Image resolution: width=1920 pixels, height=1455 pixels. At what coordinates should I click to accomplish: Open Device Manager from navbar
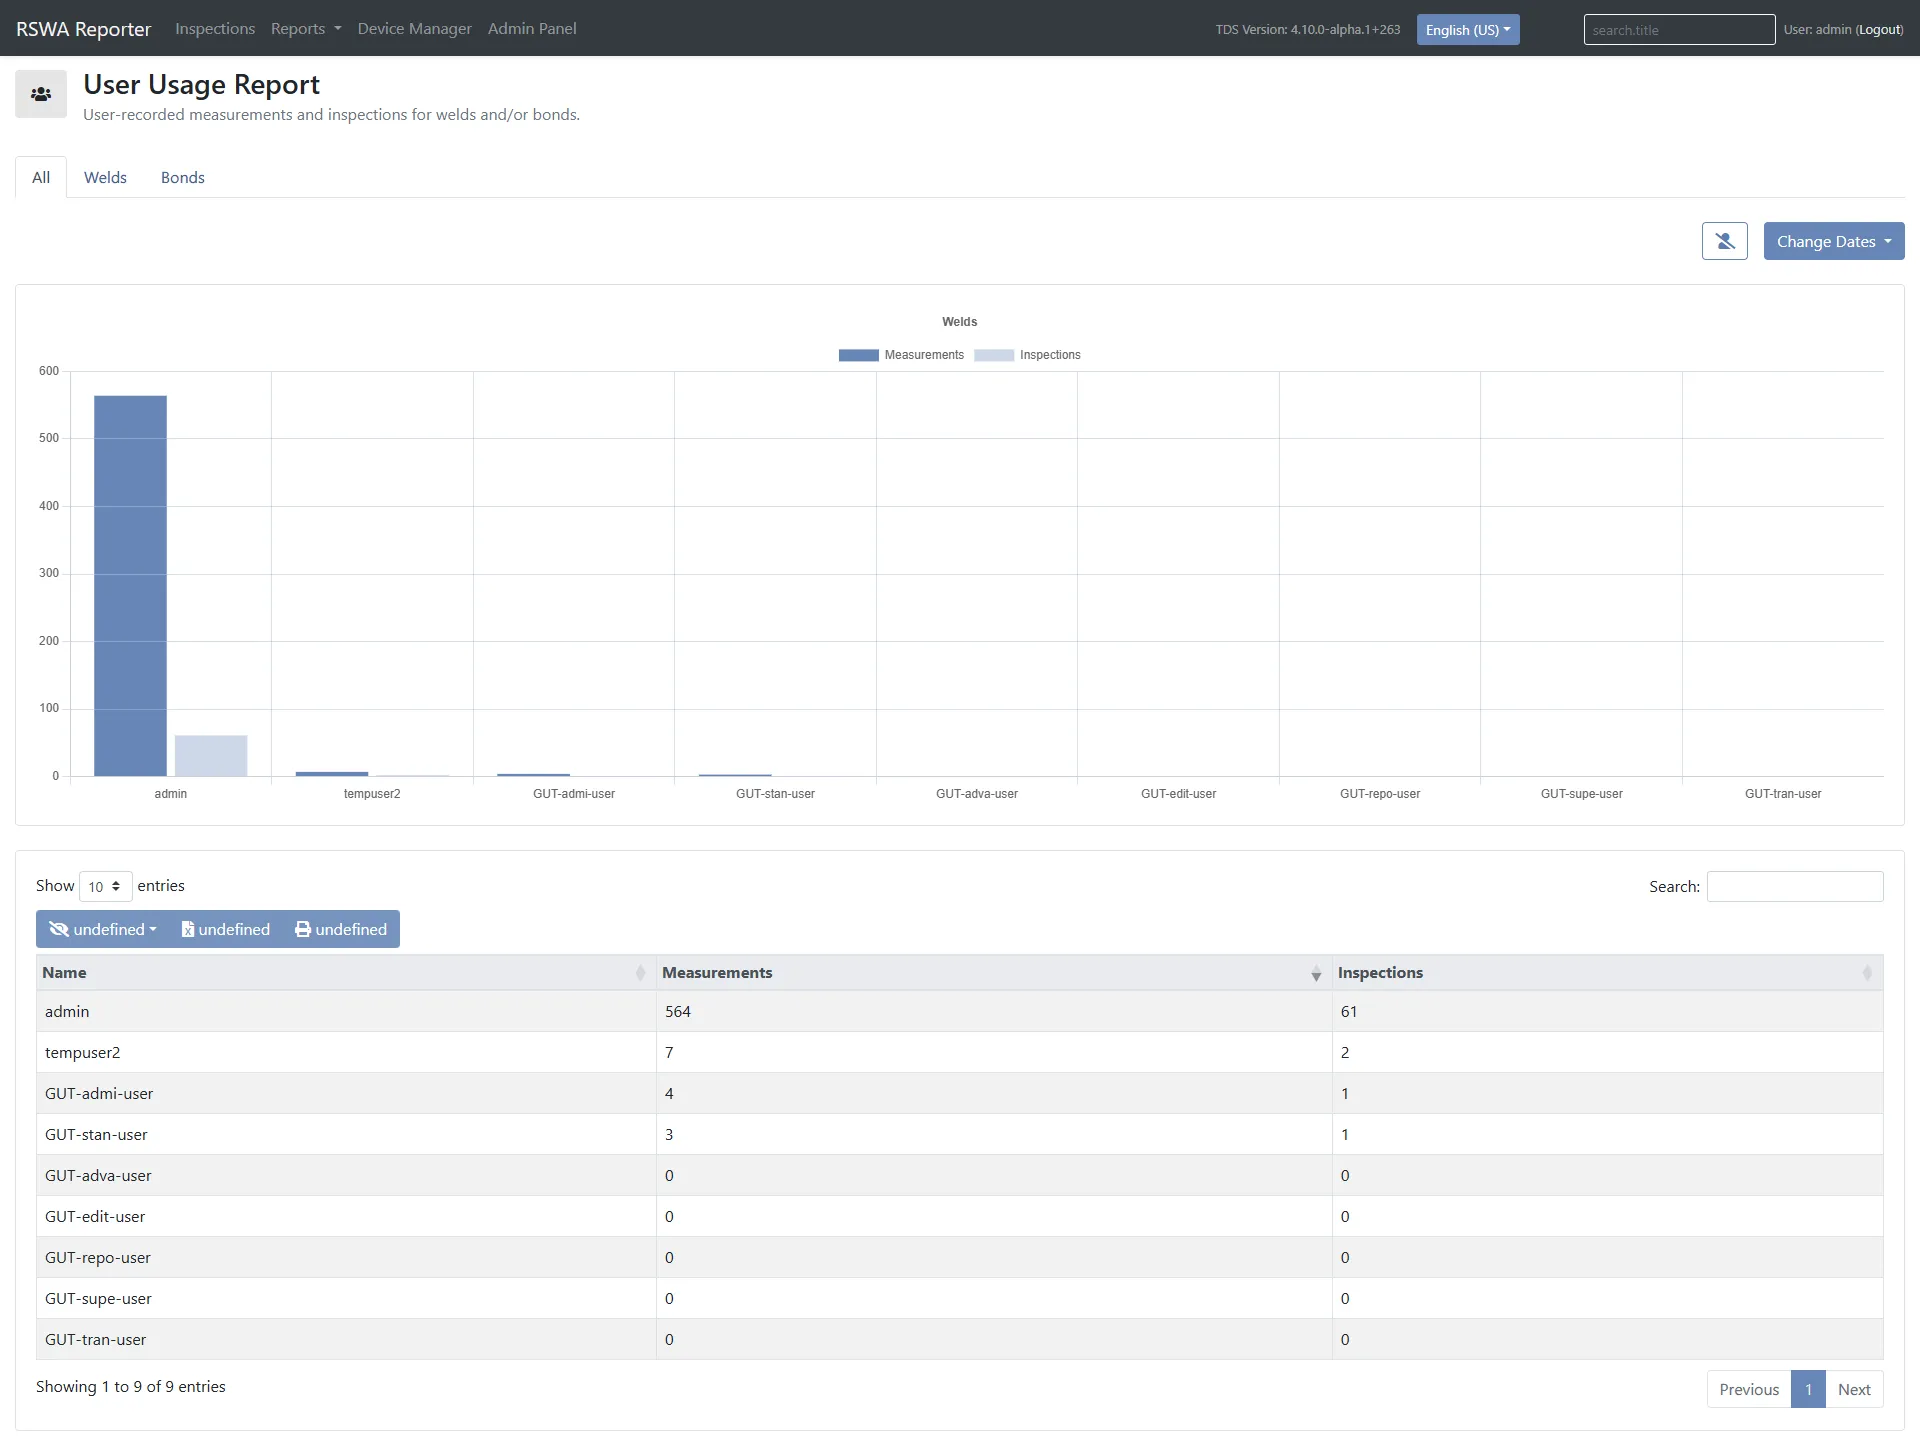414,28
